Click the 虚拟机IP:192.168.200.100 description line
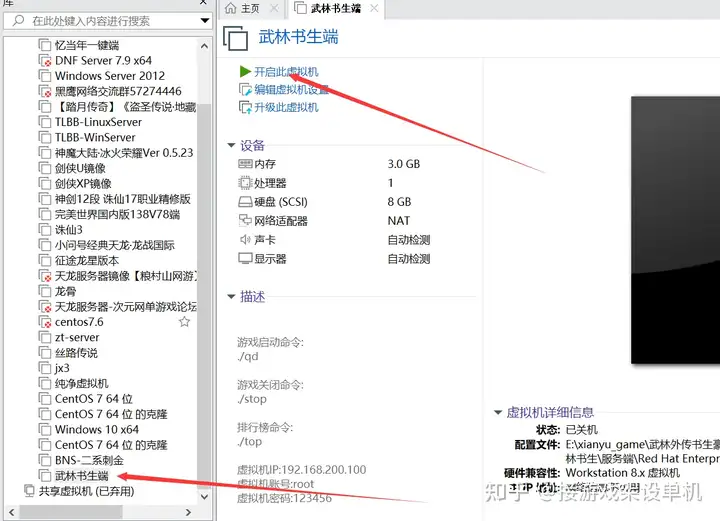Viewport: 720px width, 521px height. (302, 470)
